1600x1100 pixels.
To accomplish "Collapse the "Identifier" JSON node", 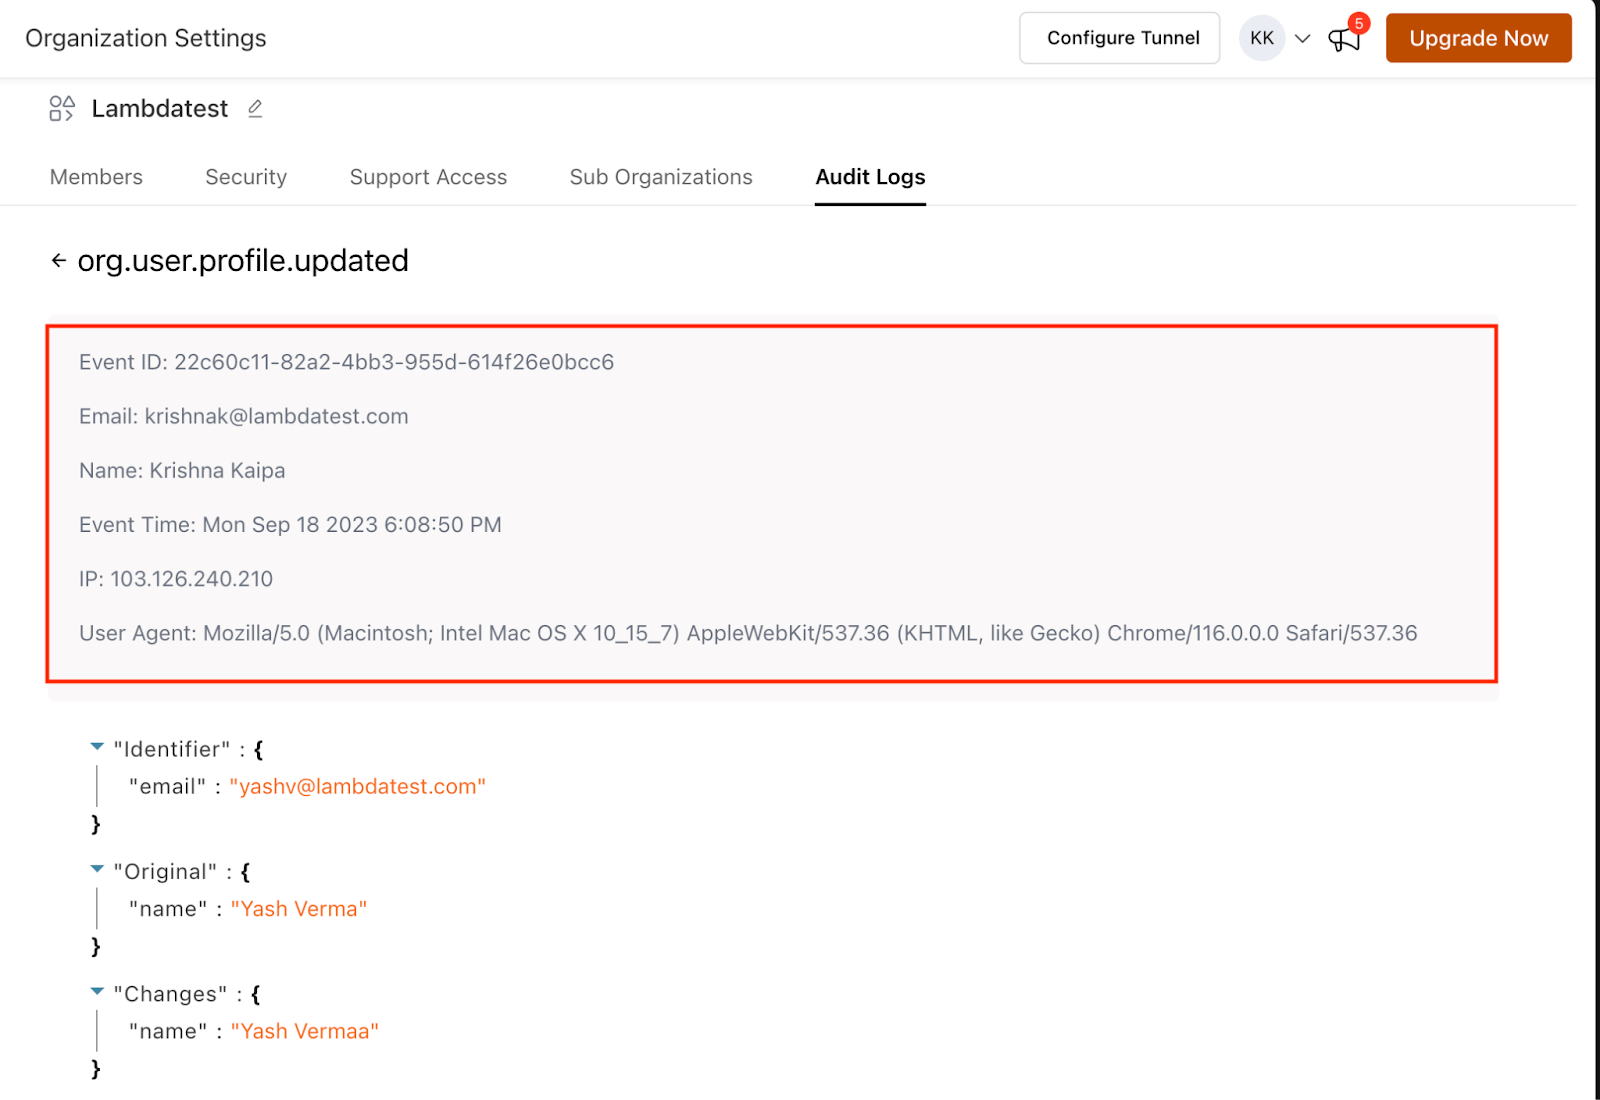I will (x=97, y=747).
